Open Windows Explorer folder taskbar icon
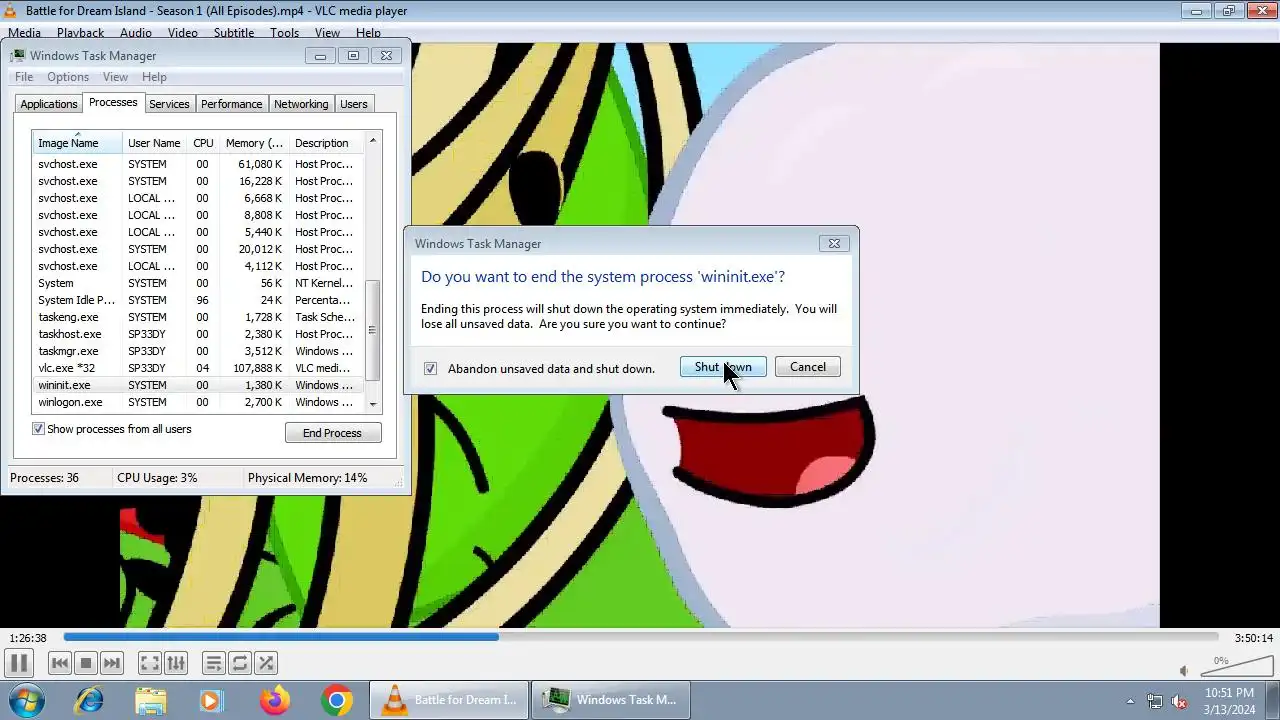 point(150,700)
